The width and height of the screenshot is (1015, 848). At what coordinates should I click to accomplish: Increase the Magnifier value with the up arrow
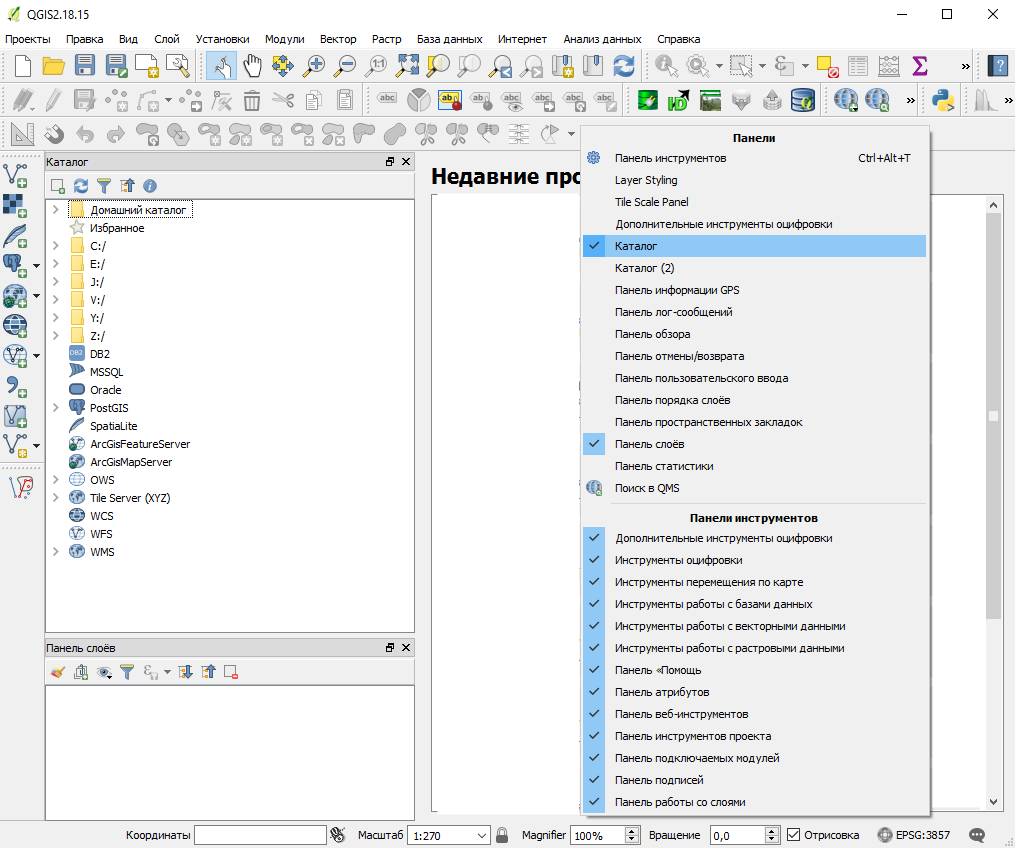[632, 831]
